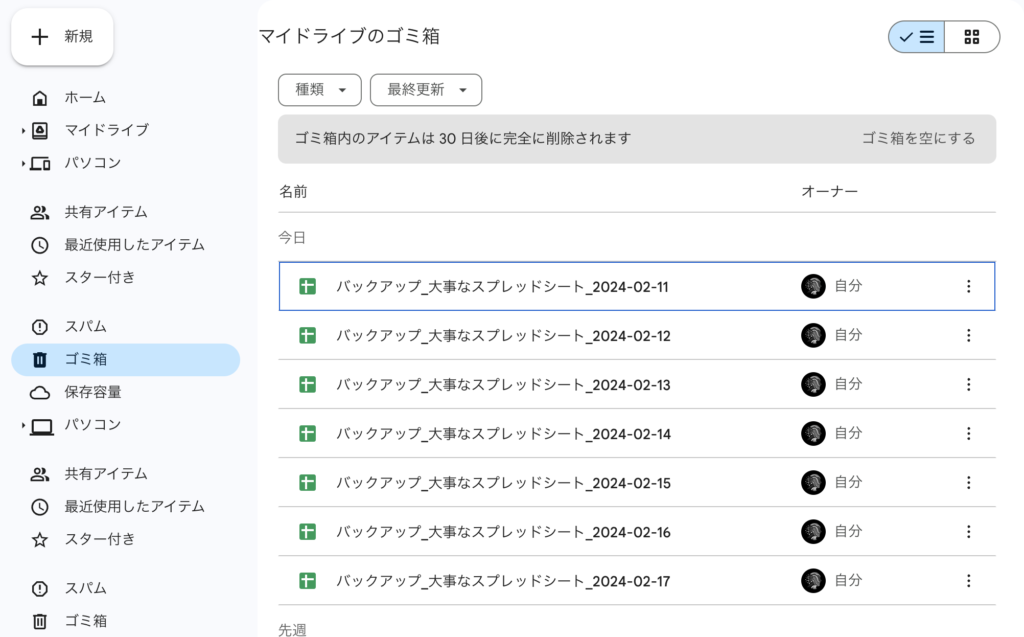
Task: Expand the first パソコン tree arrow
Action: [x=23, y=163]
